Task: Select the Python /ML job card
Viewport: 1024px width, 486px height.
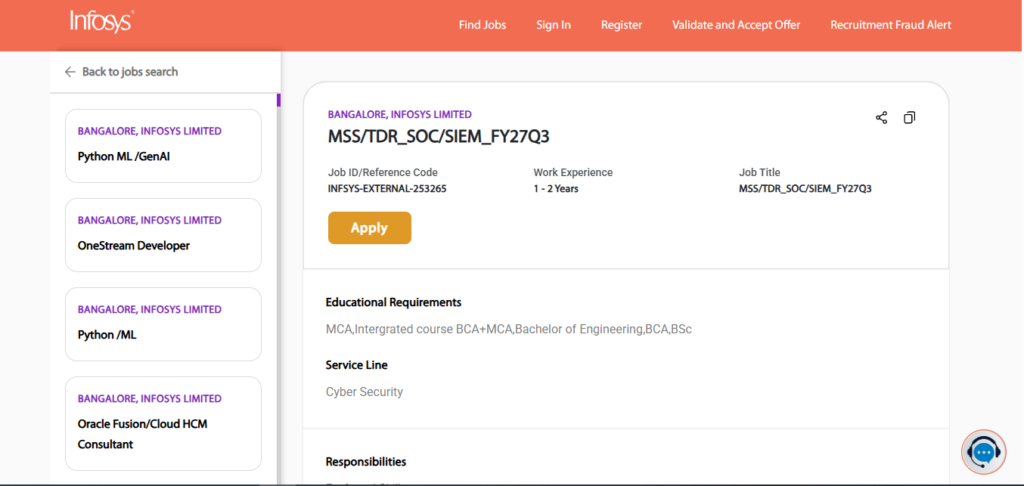Action: pyautogui.click(x=163, y=324)
